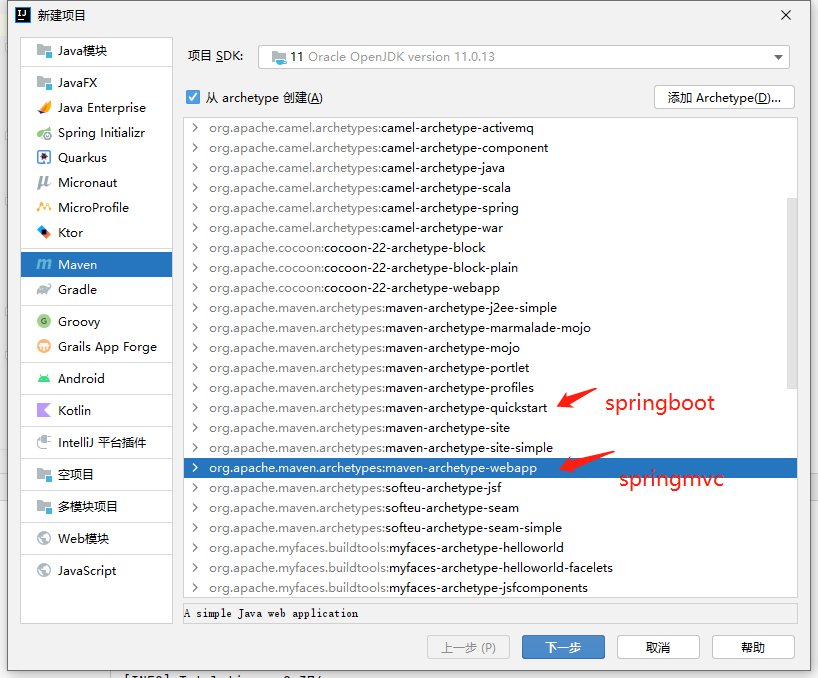Select Micronaut project type

[97, 183]
